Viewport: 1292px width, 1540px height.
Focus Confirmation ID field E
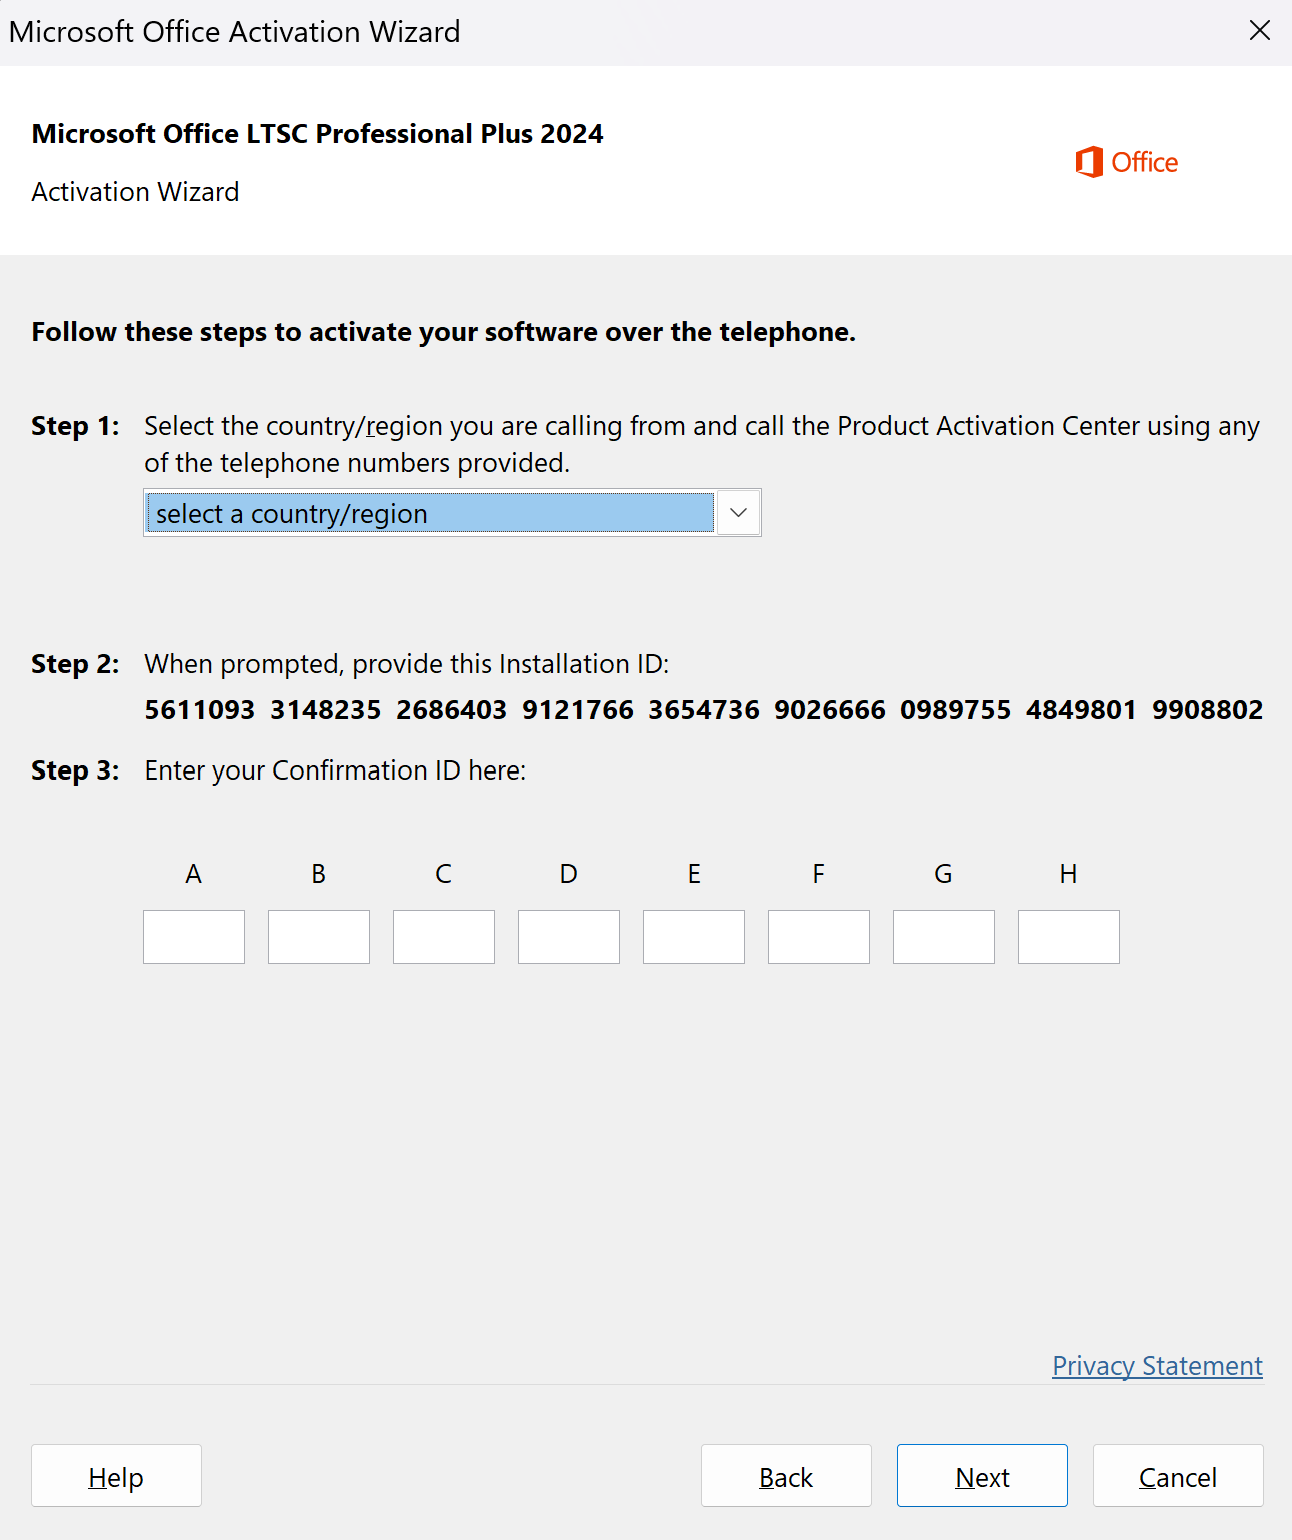pyautogui.click(x=694, y=937)
